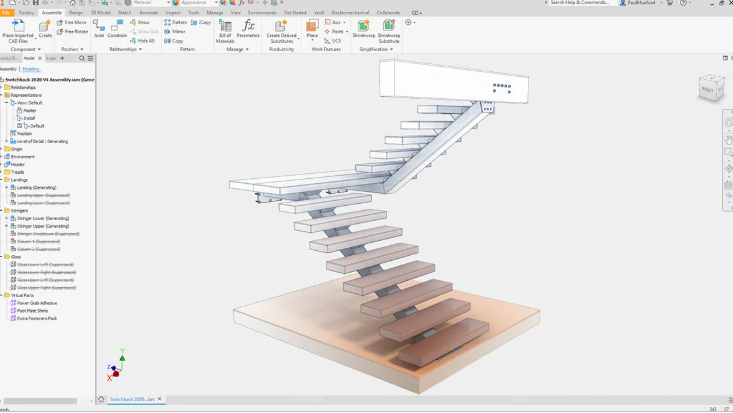Expand Level of Detail : Generating node
Image resolution: width=733 pixels, height=413 pixels.
pos(7,141)
